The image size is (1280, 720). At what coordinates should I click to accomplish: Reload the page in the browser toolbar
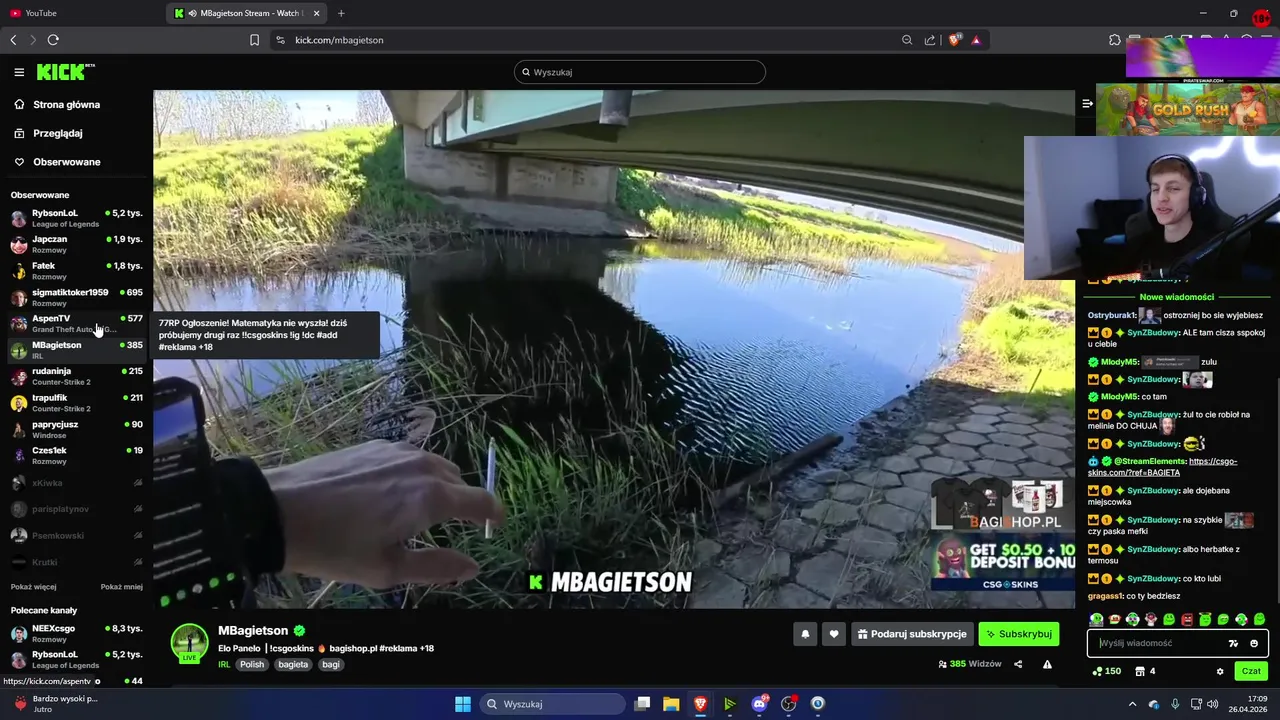pos(53,40)
